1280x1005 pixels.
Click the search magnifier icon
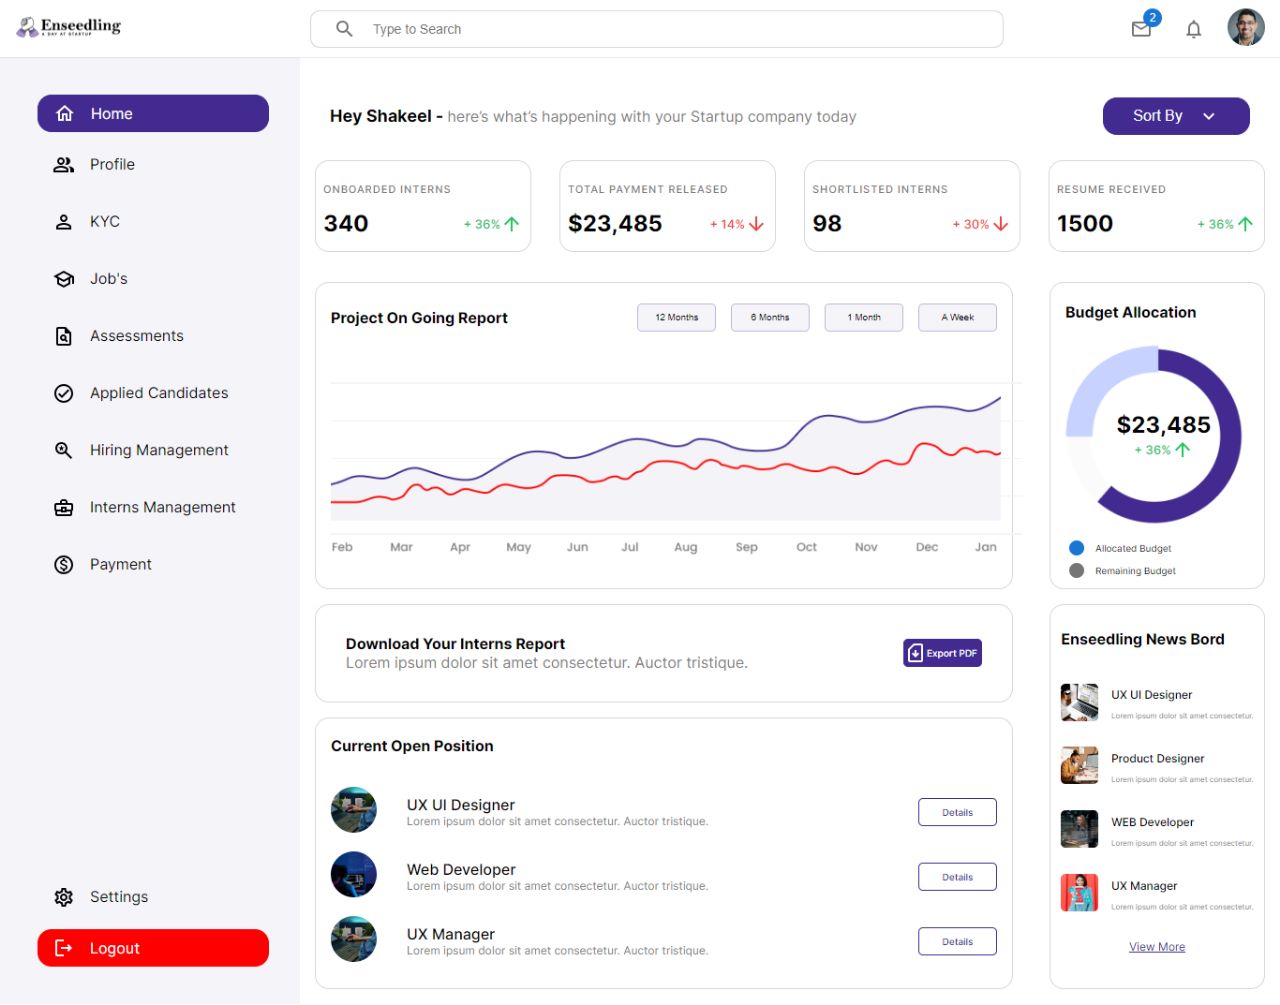344,29
